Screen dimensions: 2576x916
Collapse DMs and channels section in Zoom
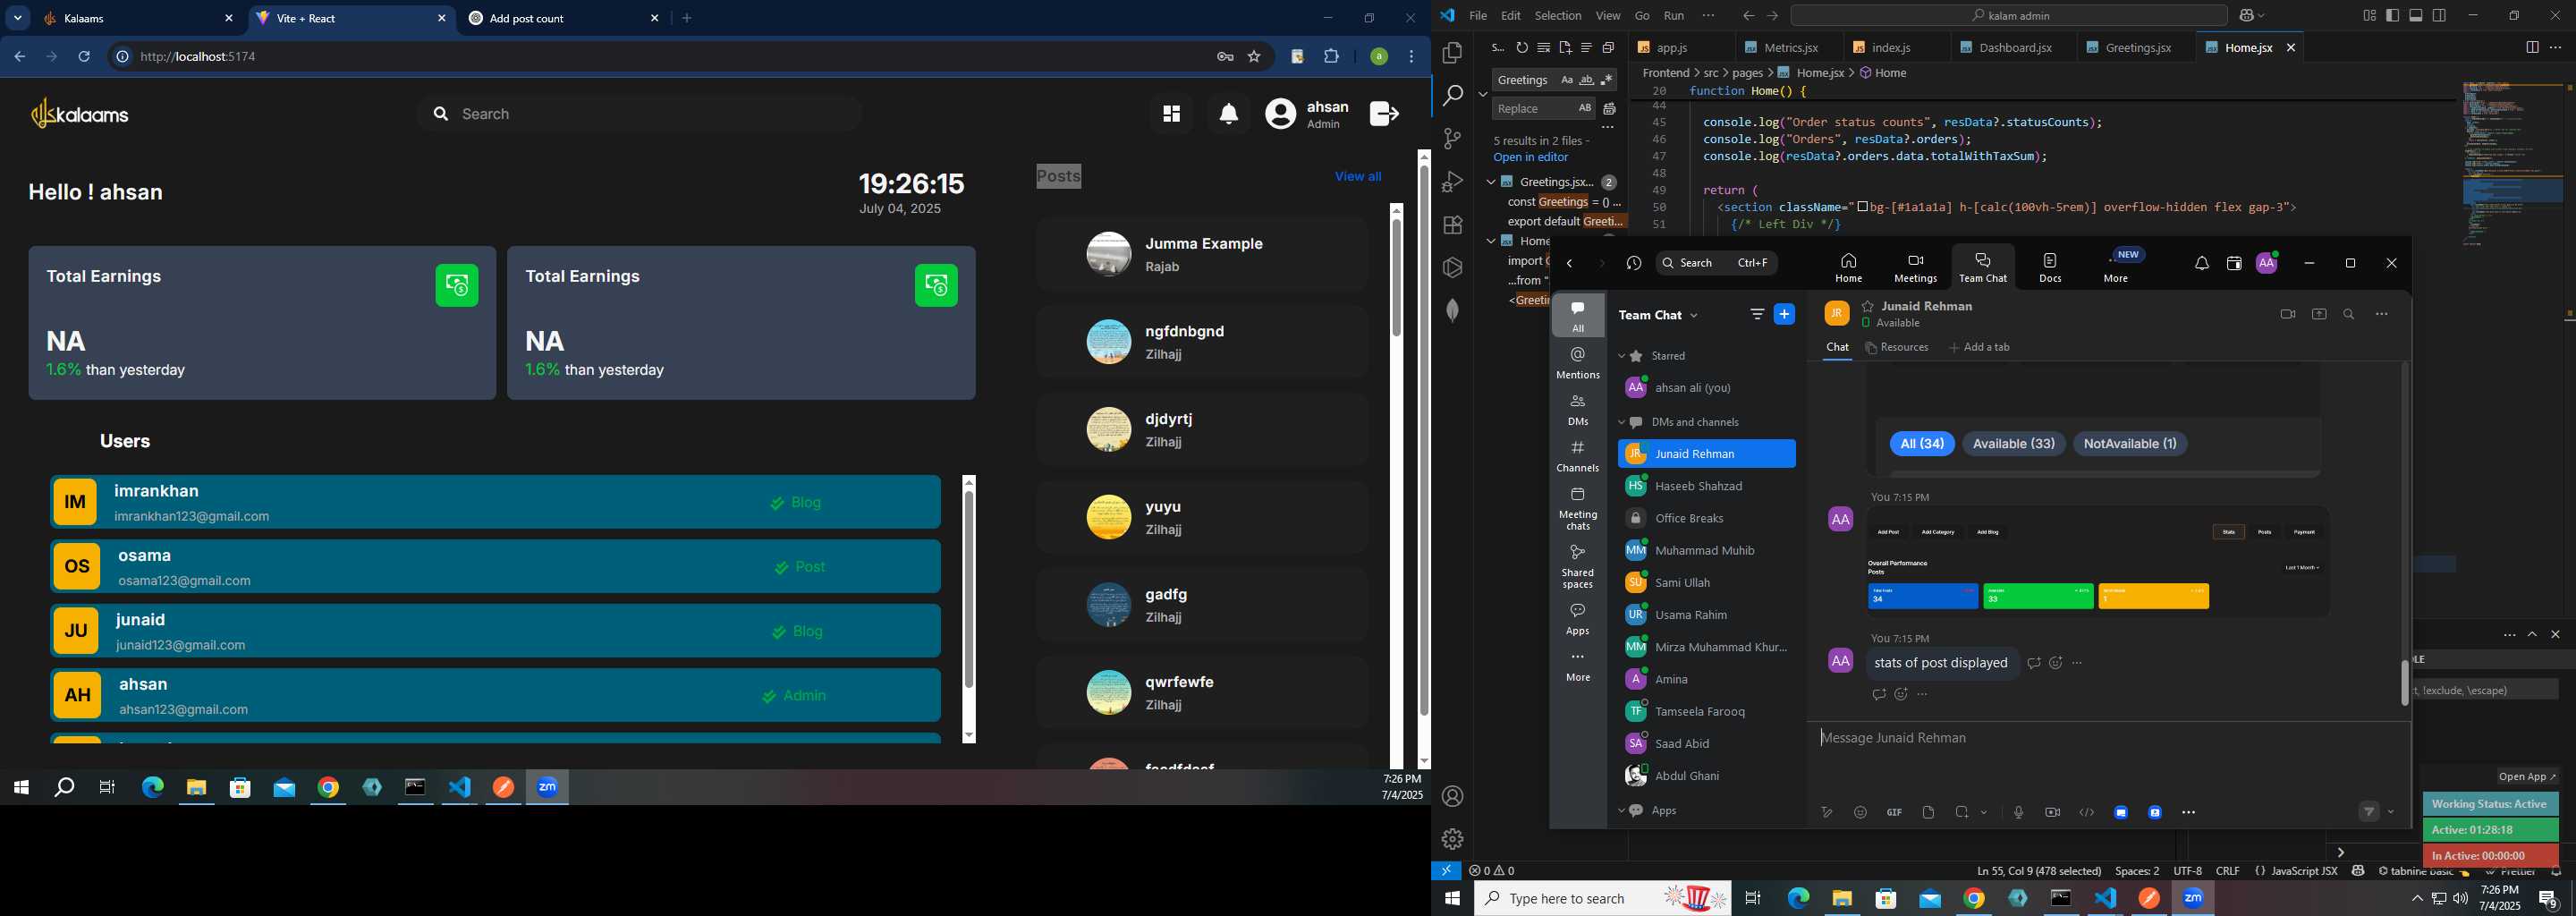[1622, 422]
